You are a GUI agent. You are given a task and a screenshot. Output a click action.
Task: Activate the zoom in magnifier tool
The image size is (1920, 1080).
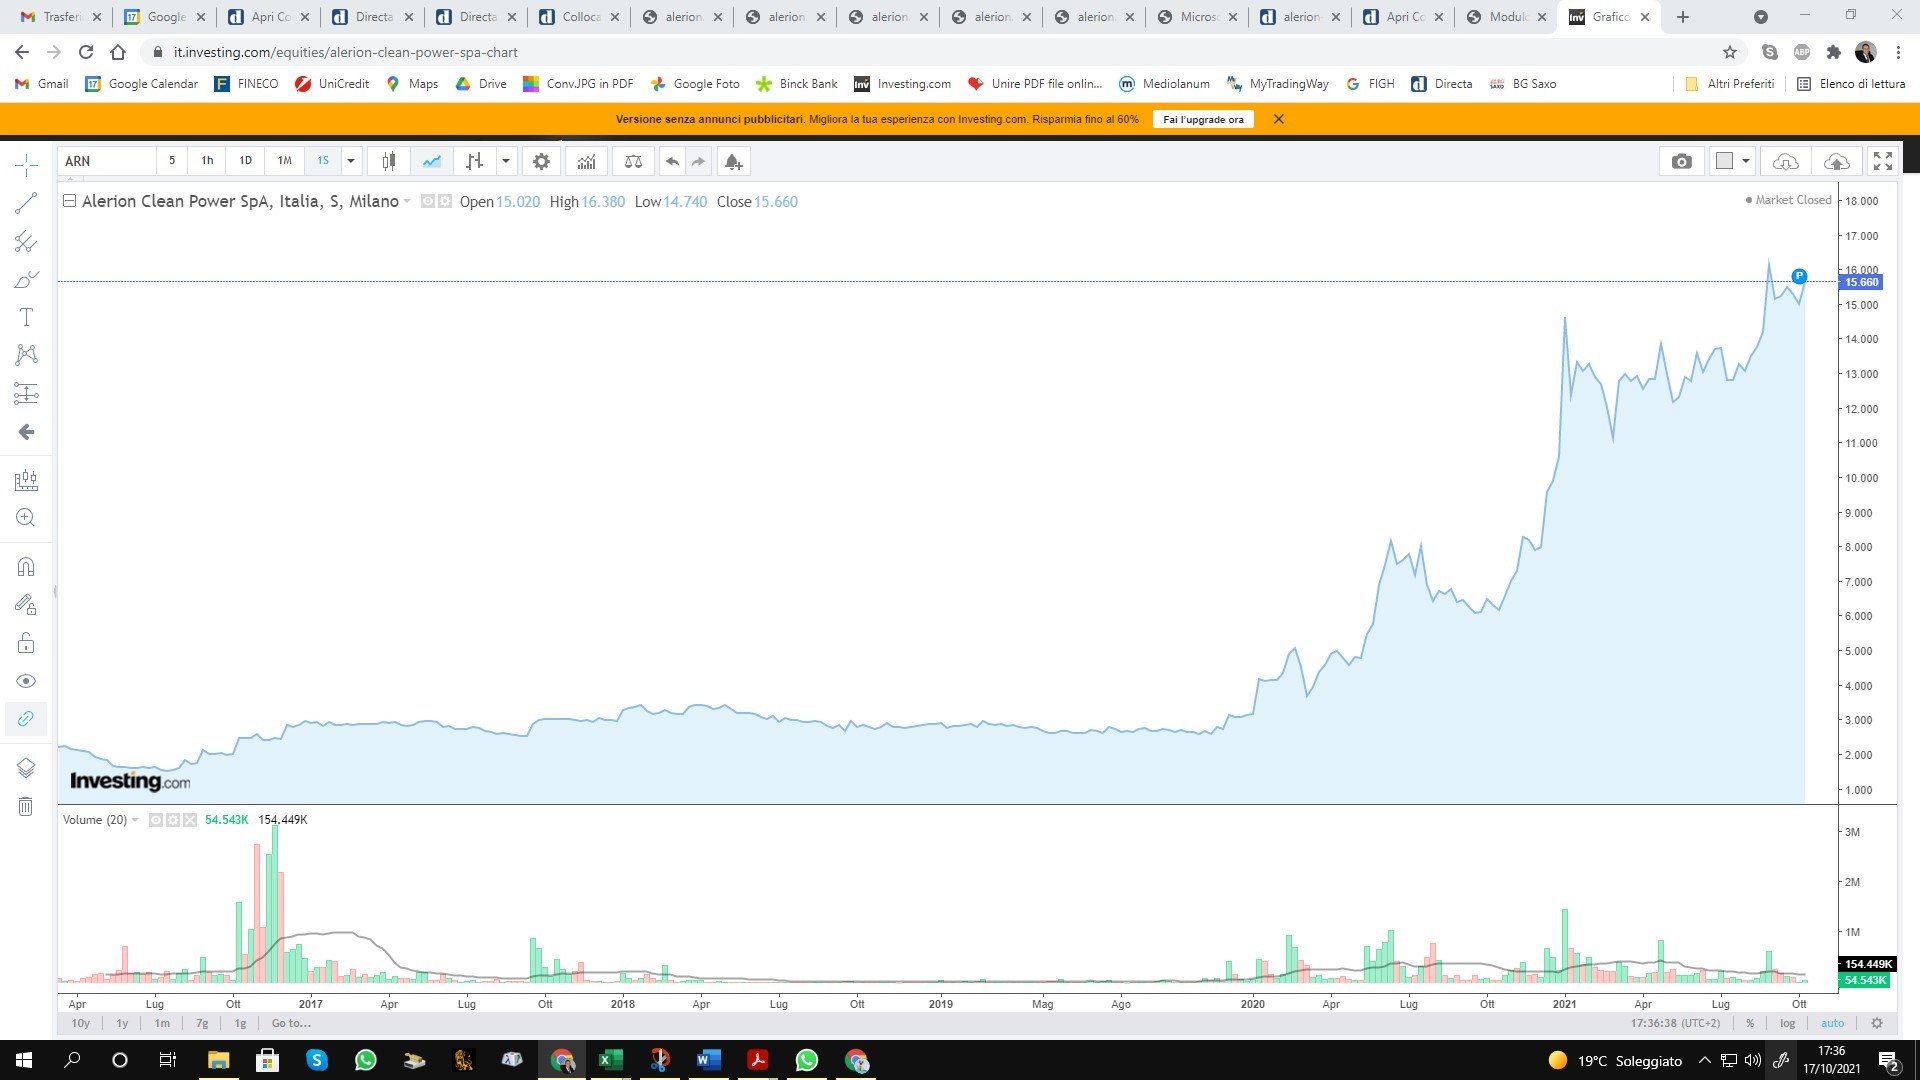point(26,517)
